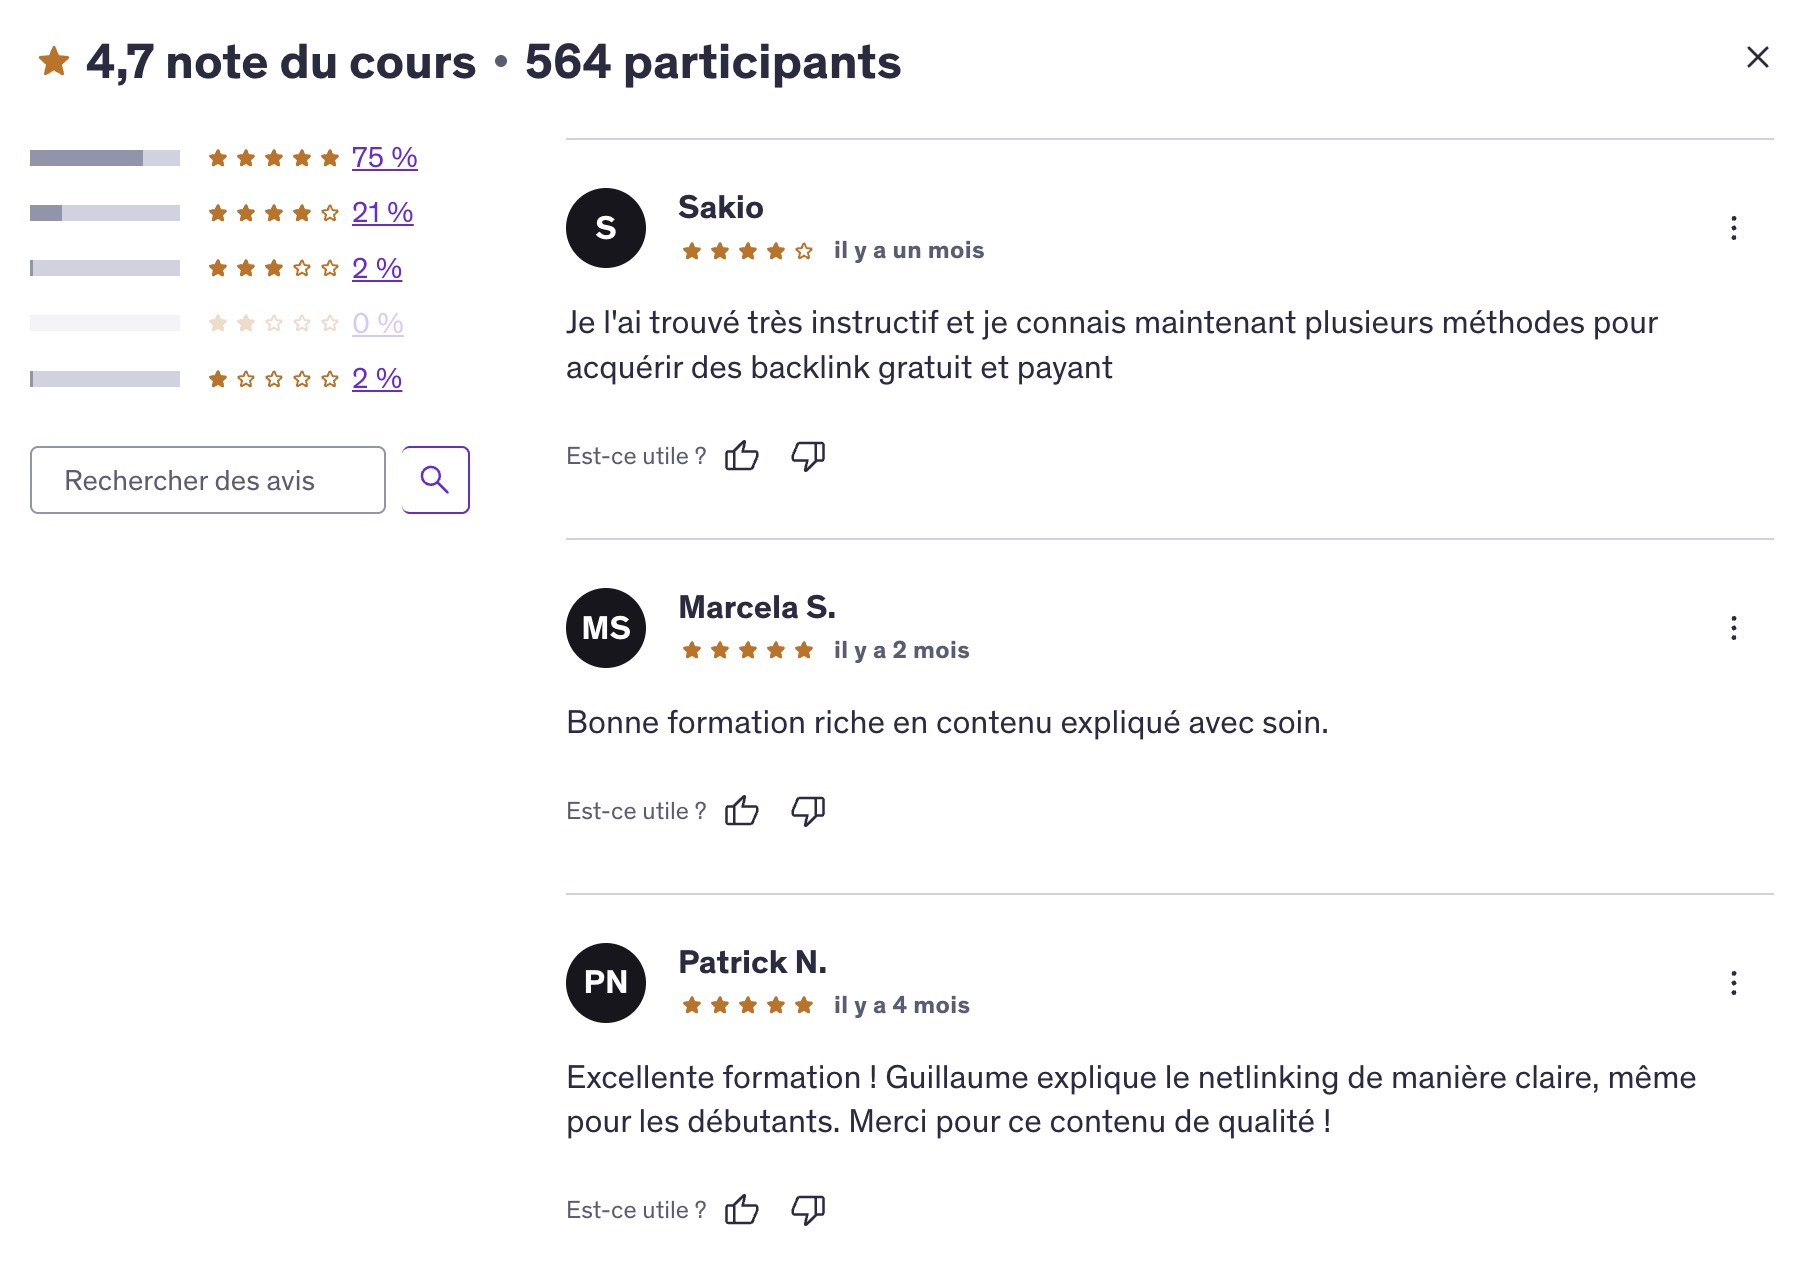This screenshot has height=1272, width=1812.
Task: Thumbs up Marcela S.'s review
Action: click(742, 810)
